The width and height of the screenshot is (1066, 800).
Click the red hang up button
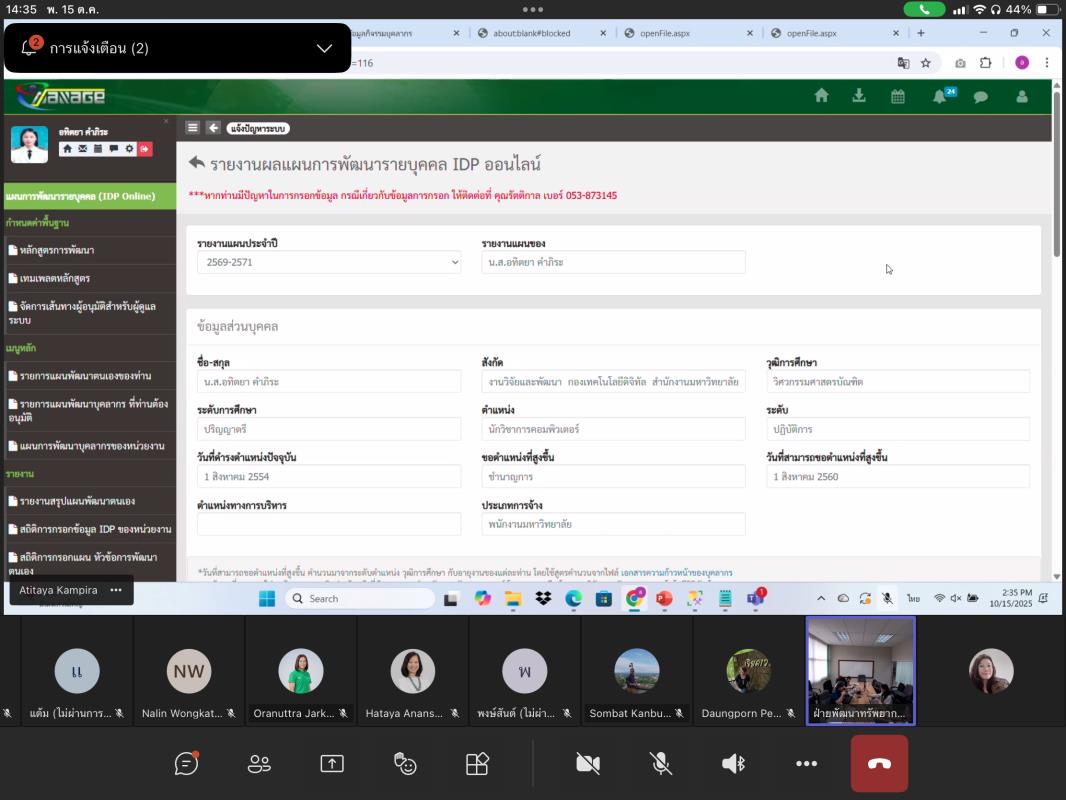point(879,763)
